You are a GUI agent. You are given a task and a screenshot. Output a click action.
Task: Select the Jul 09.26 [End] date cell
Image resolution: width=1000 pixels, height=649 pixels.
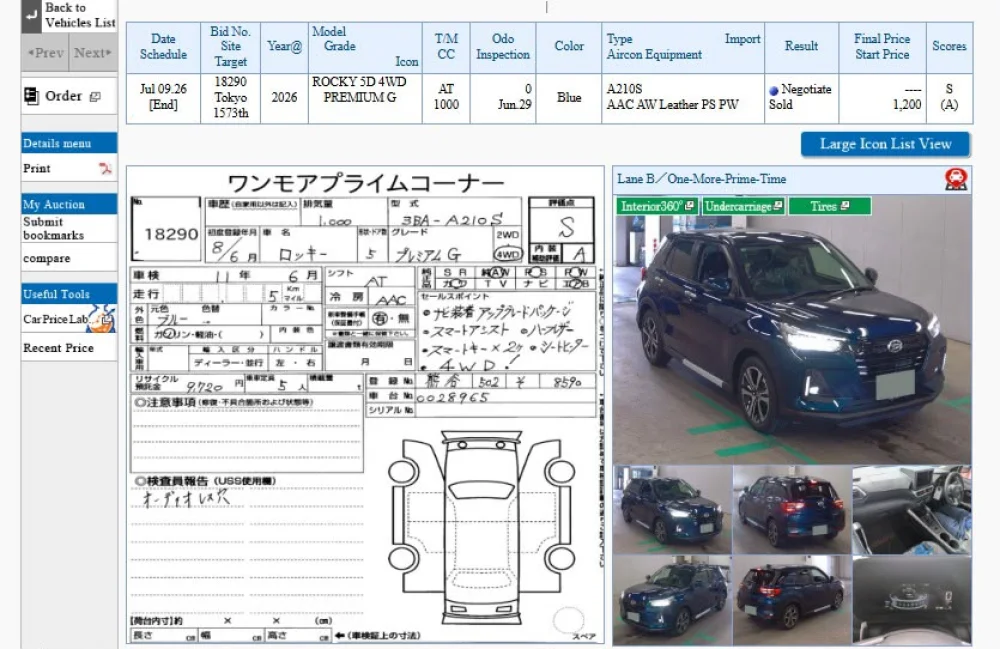pos(163,98)
